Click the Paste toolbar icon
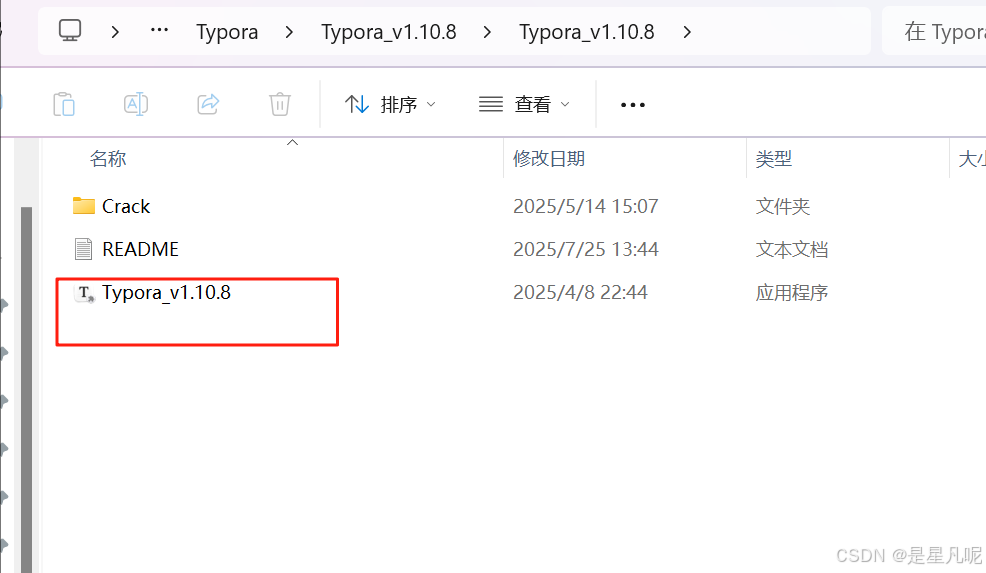Viewport: 986px width, 573px height. click(x=64, y=104)
